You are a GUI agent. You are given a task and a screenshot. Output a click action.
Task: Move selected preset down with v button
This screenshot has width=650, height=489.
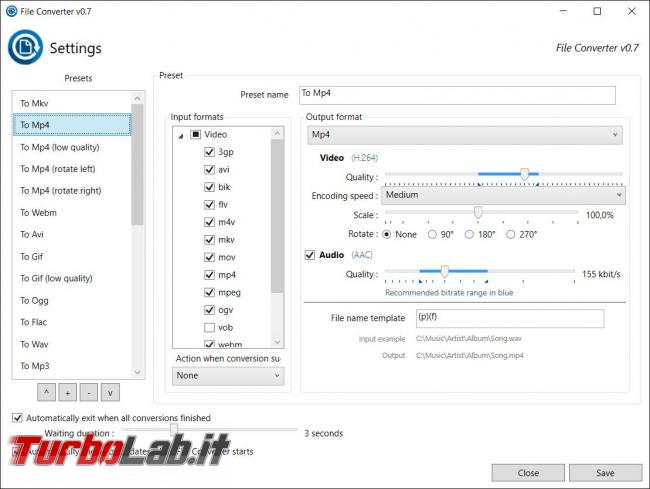coord(110,392)
